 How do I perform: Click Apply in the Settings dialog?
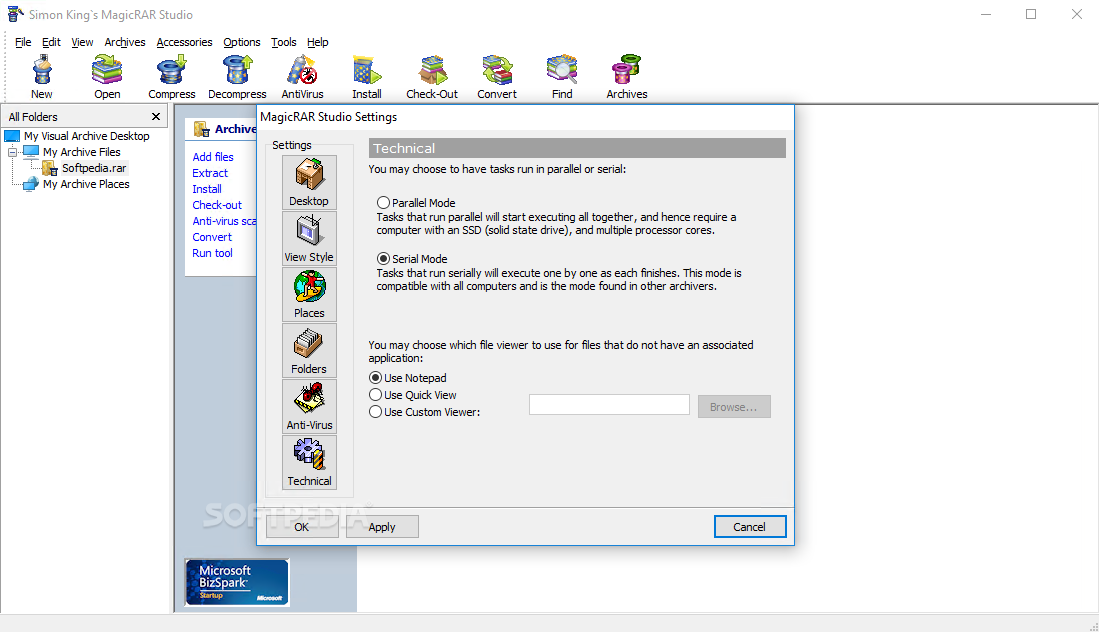(382, 527)
